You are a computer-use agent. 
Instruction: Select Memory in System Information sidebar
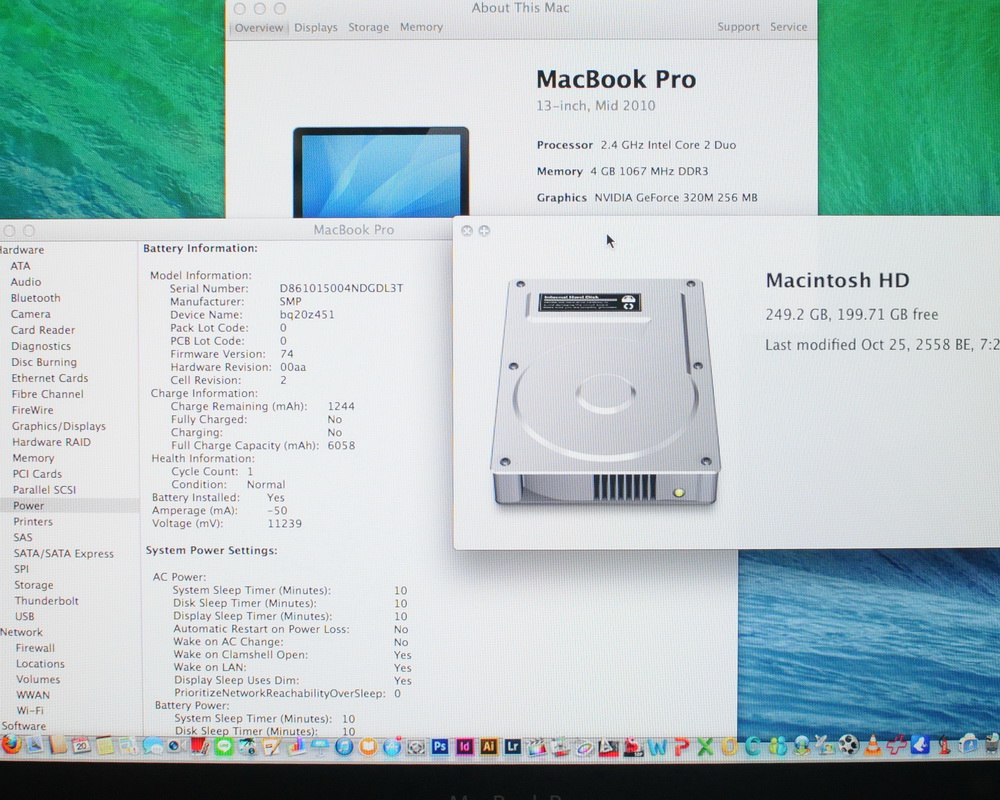(33, 458)
